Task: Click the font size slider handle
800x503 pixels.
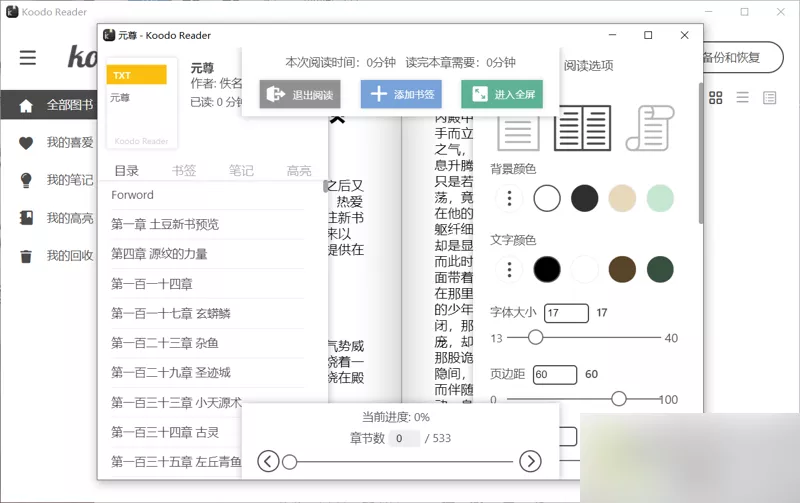Action: click(535, 337)
